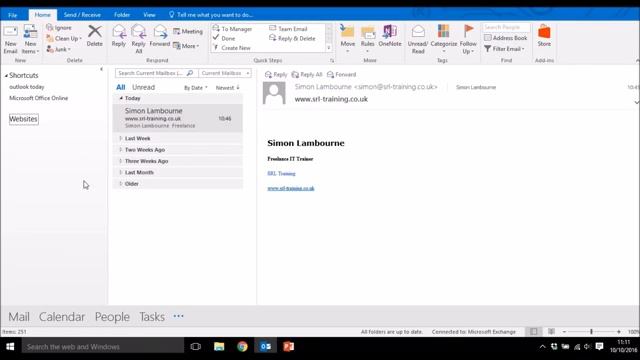Delete the selected message
Viewport: 640px width, 360px height.
pyautogui.click(x=95, y=36)
